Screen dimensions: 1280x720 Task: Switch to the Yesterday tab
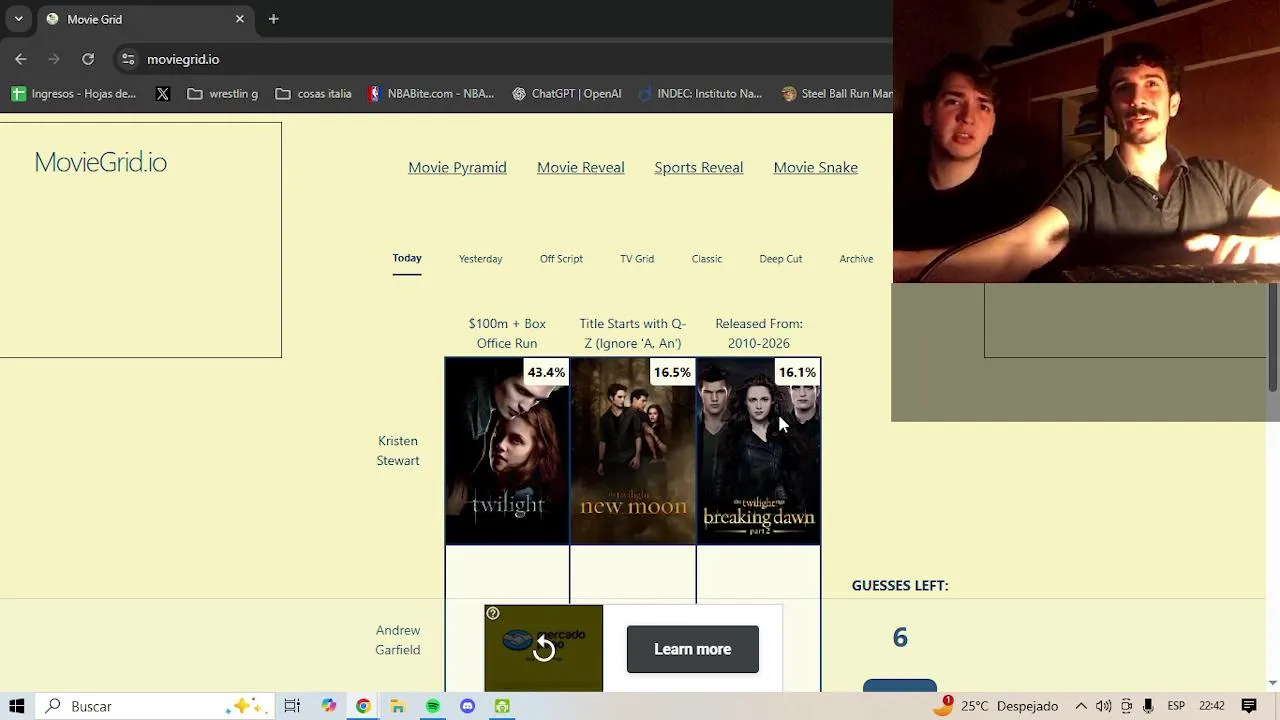pos(480,259)
